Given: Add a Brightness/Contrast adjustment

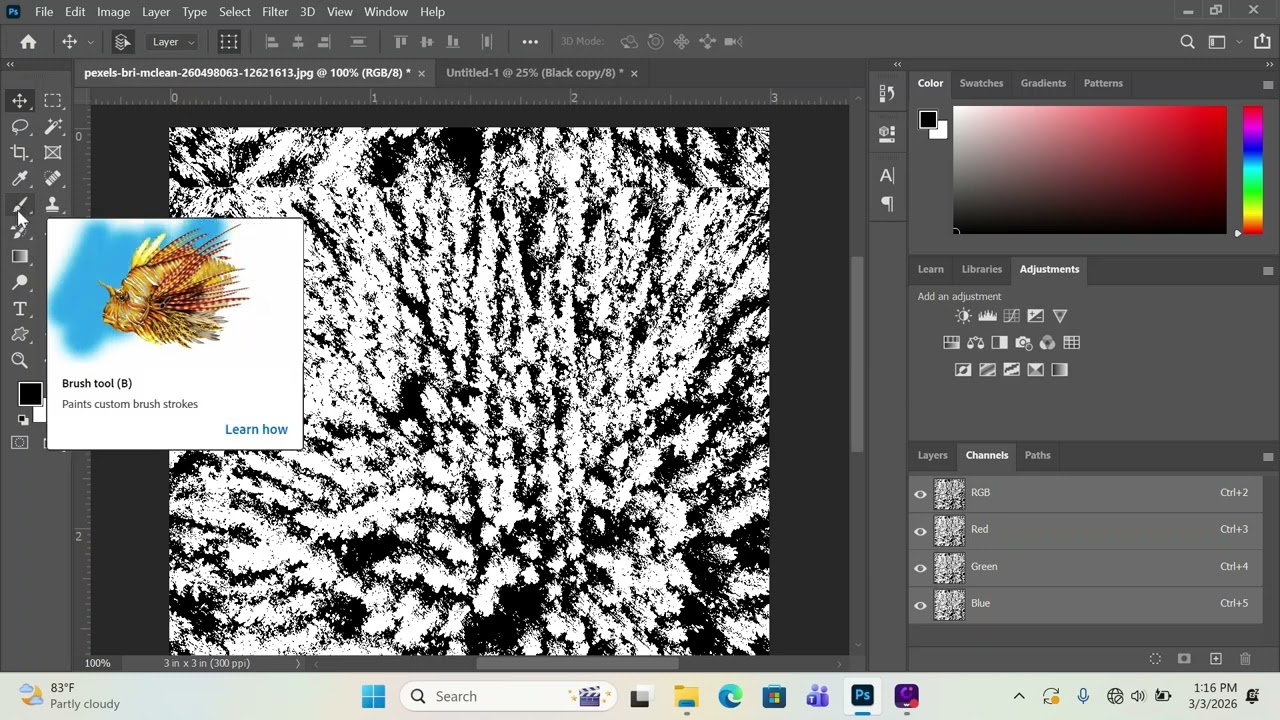Looking at the screenshot, I should (963, 316).
